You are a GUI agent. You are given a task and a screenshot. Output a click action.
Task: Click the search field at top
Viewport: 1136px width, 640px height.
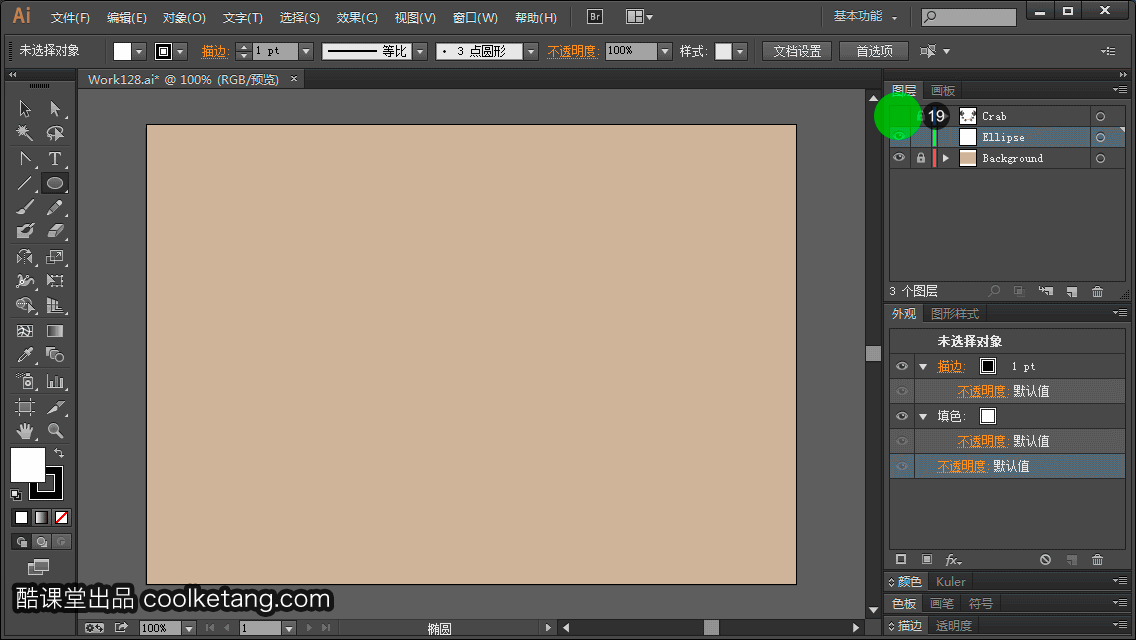(969, 17)
